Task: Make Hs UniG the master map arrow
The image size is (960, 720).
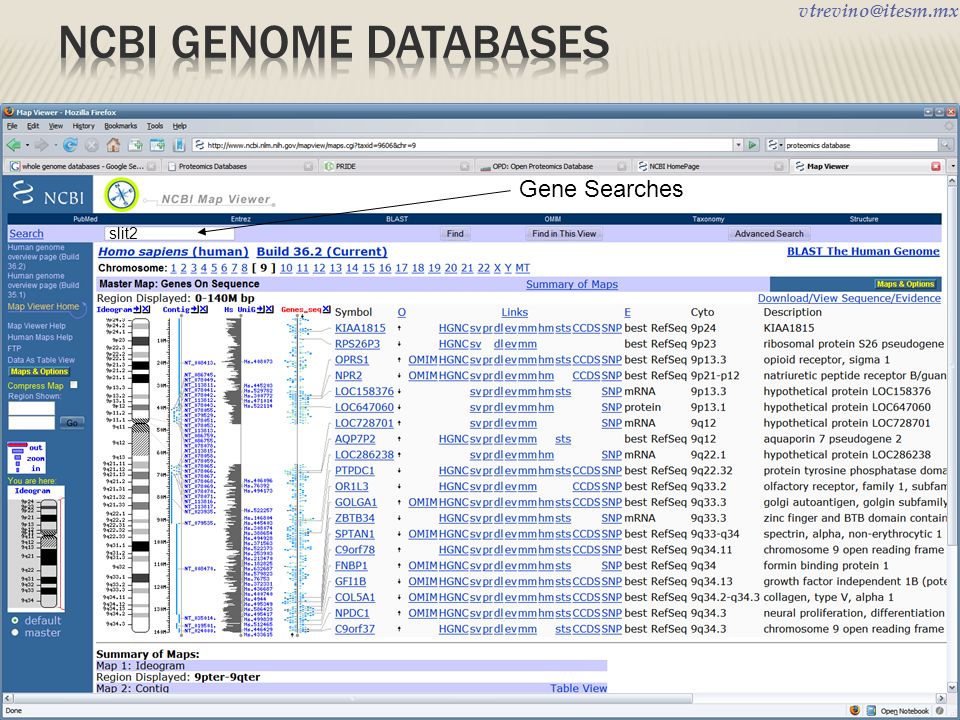Action: (x=261, y=309)
